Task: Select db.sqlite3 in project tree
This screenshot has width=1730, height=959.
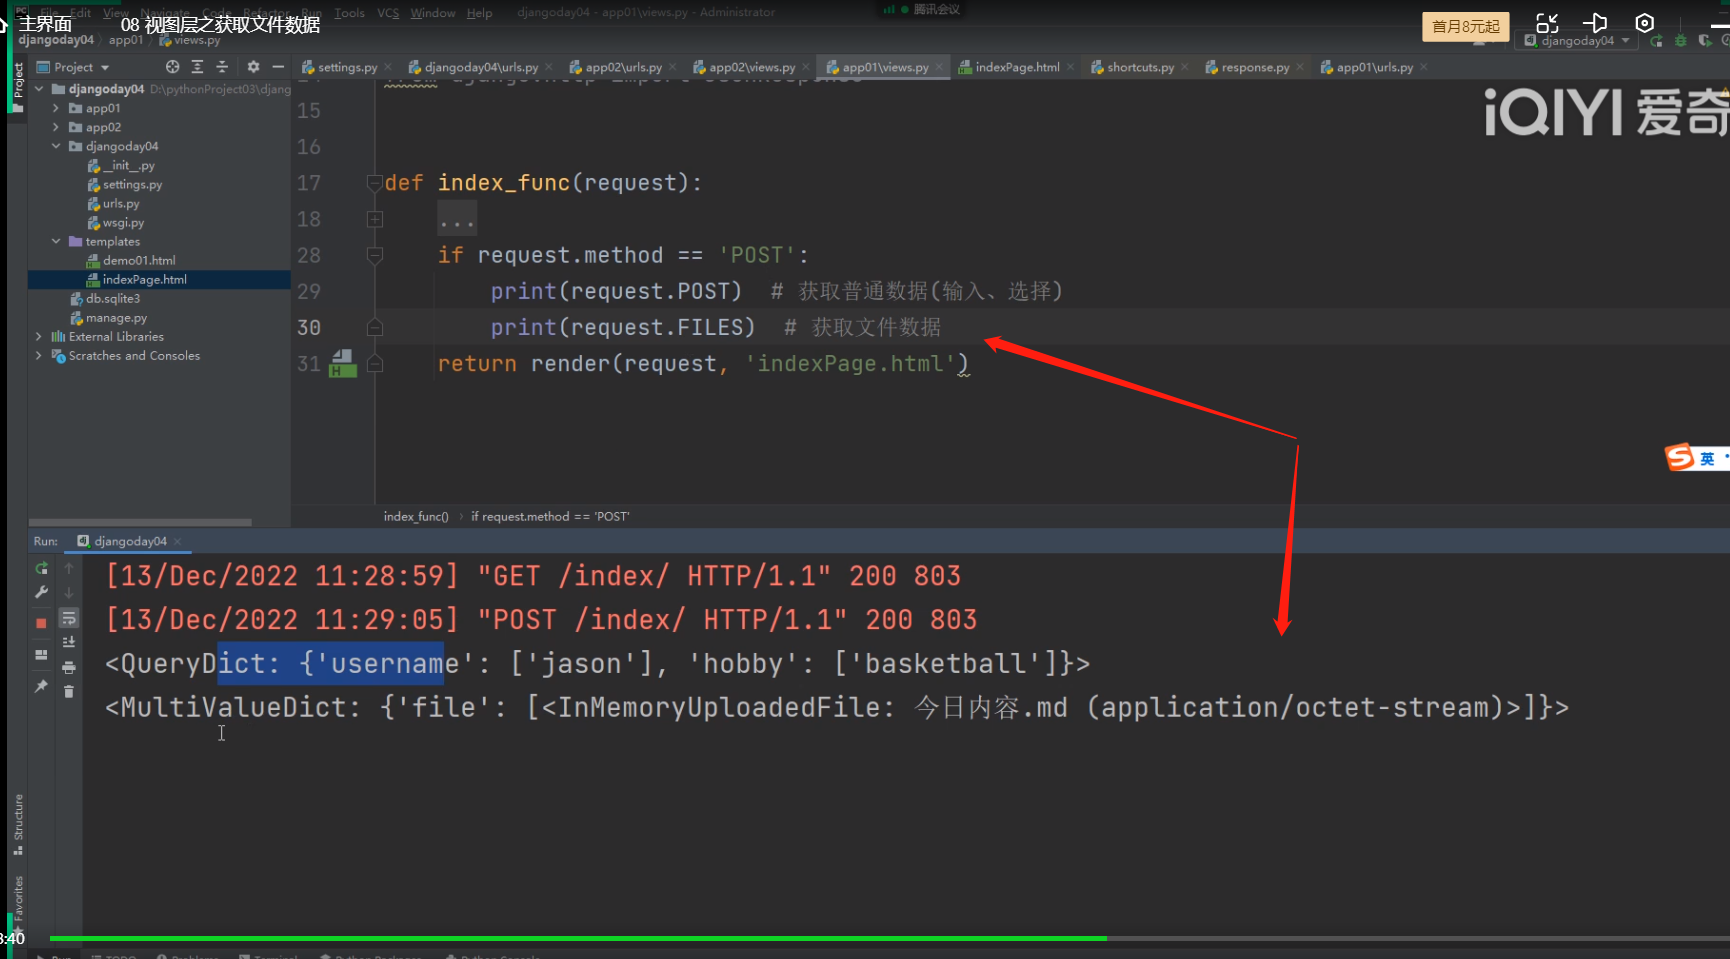Action: [112, 298]
